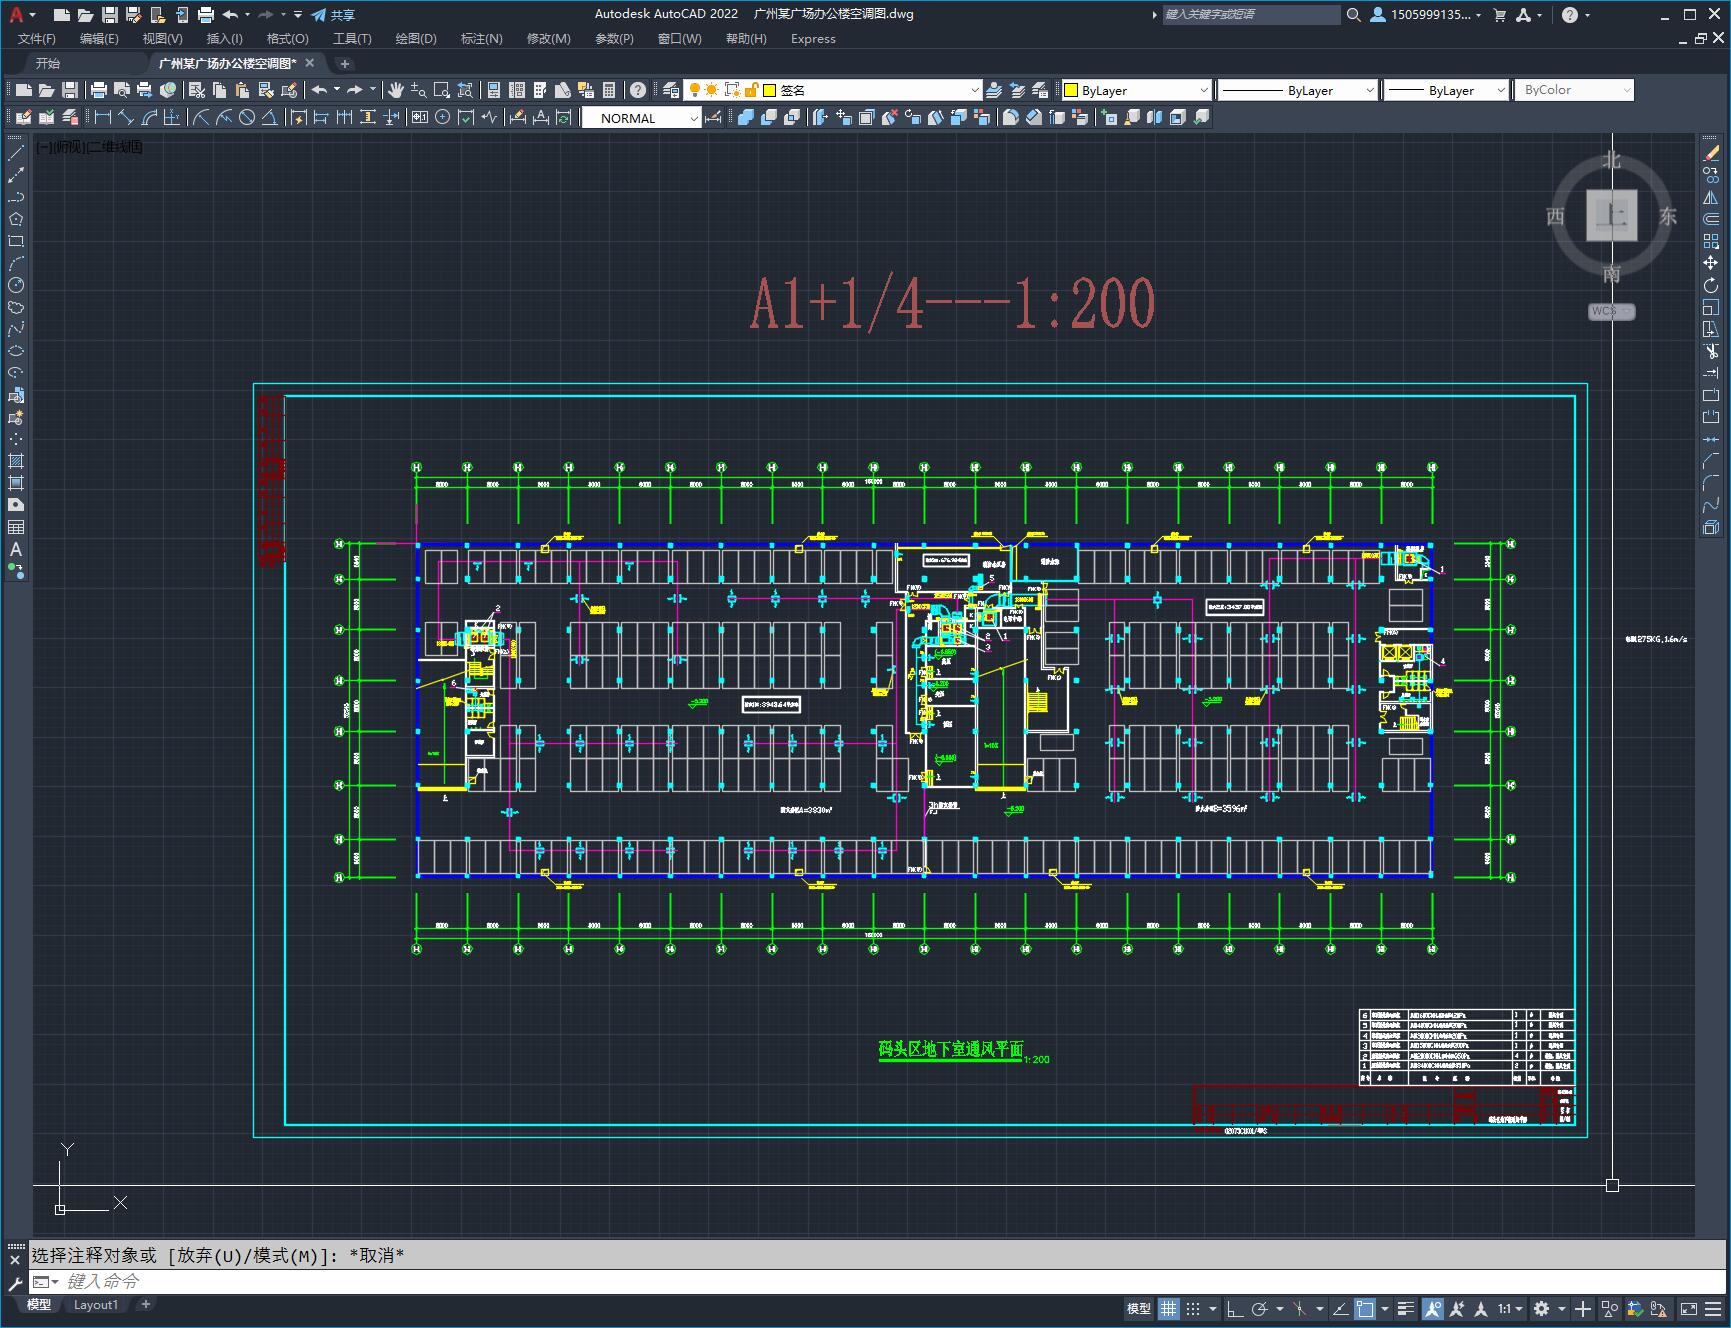
Task: Click the Save icon in quick access toolbar
Action: (x=110, y=14)
